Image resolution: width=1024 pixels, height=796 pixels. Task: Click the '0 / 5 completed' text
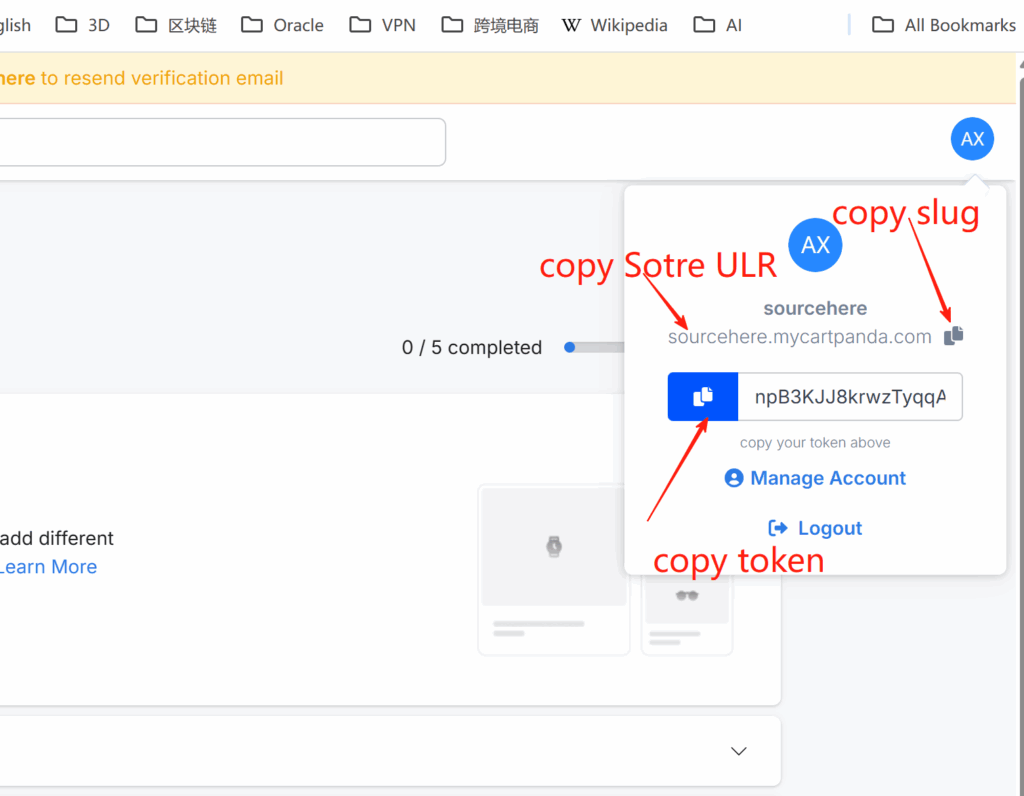point(472,347)
